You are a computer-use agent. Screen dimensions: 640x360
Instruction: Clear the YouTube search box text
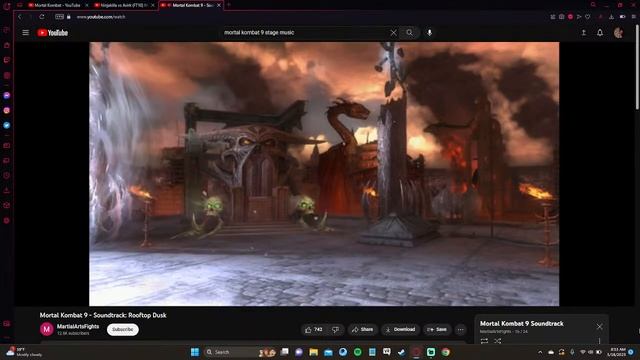point(393,33)
